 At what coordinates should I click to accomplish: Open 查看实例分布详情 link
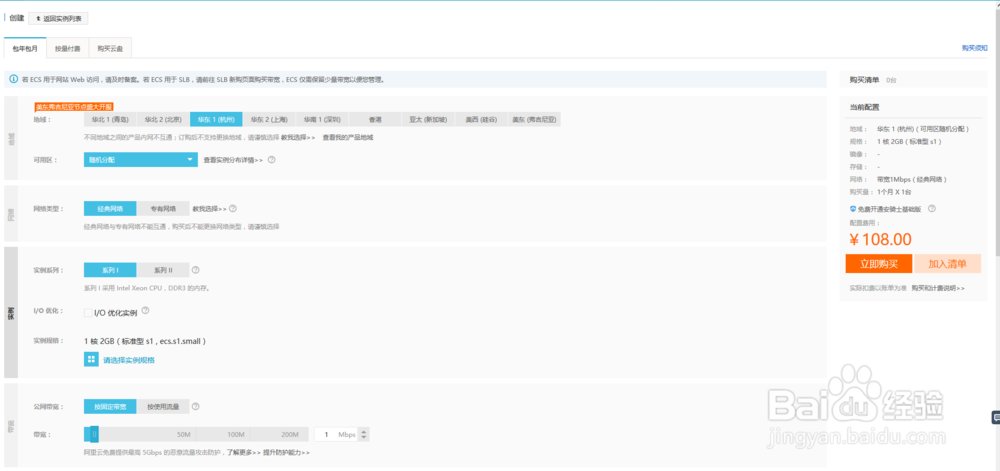tap(233, 160)
